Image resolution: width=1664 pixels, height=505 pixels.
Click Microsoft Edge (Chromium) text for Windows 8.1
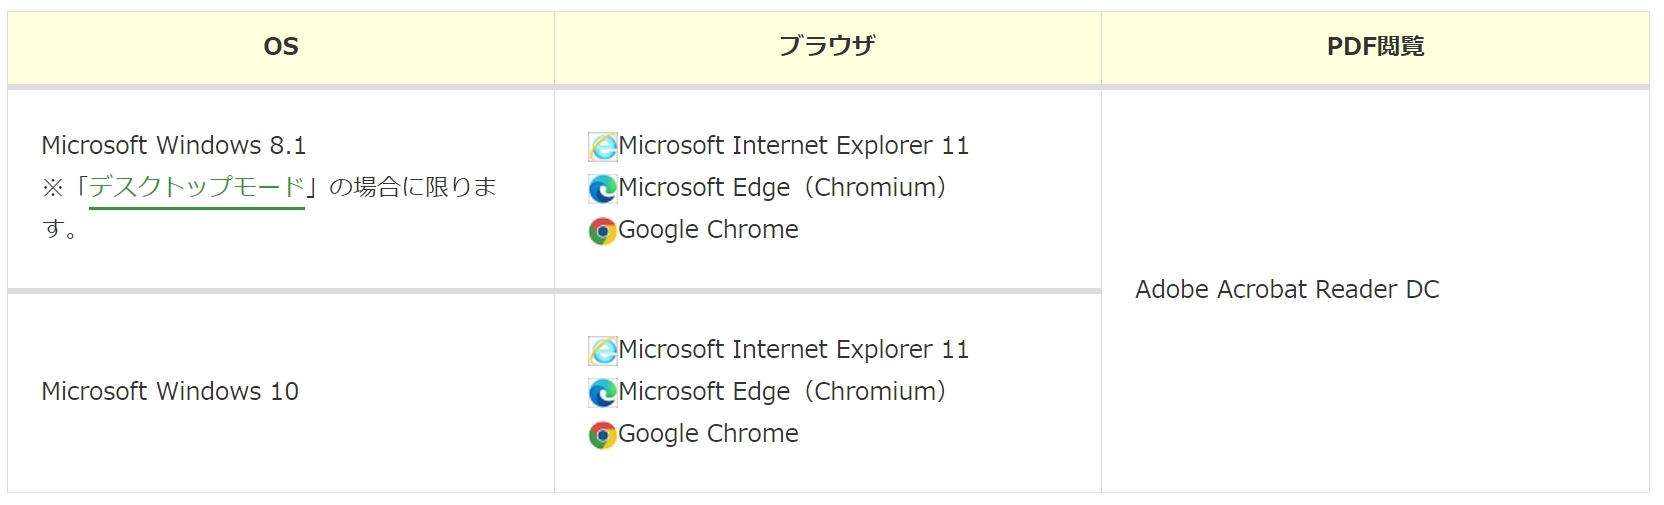pos(782,188)
